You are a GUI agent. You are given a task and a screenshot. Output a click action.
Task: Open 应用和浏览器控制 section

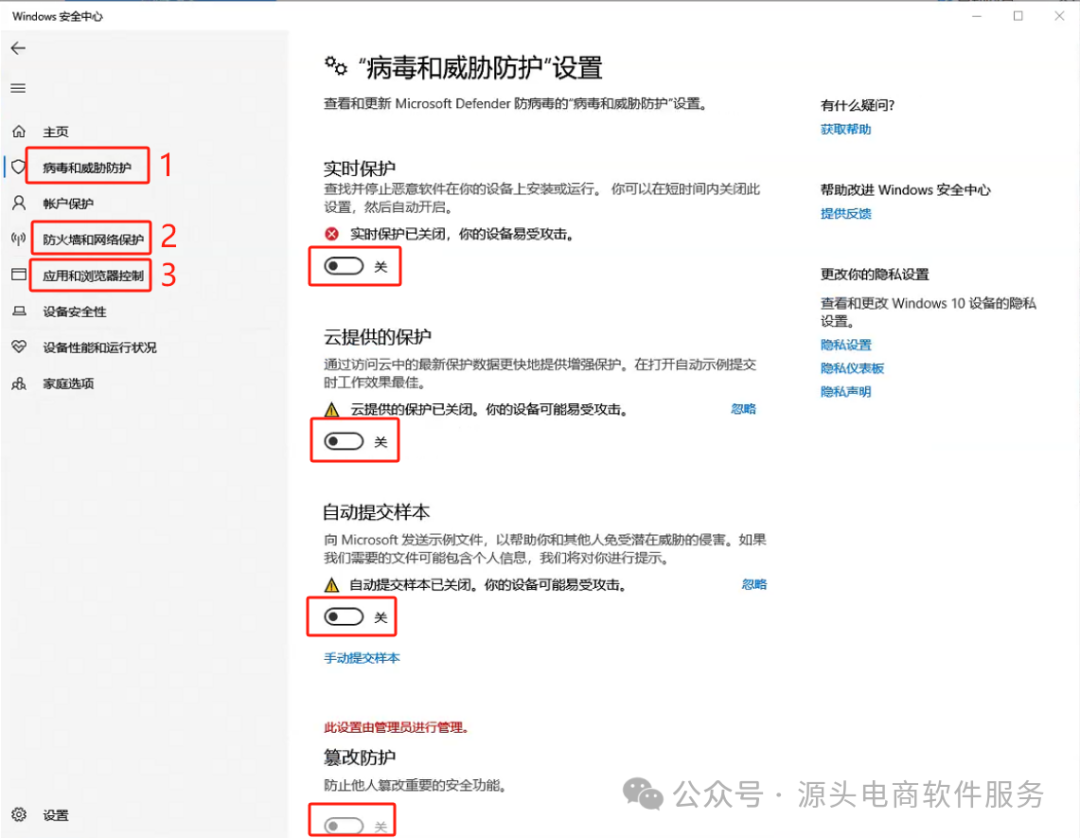pos(93,274)
